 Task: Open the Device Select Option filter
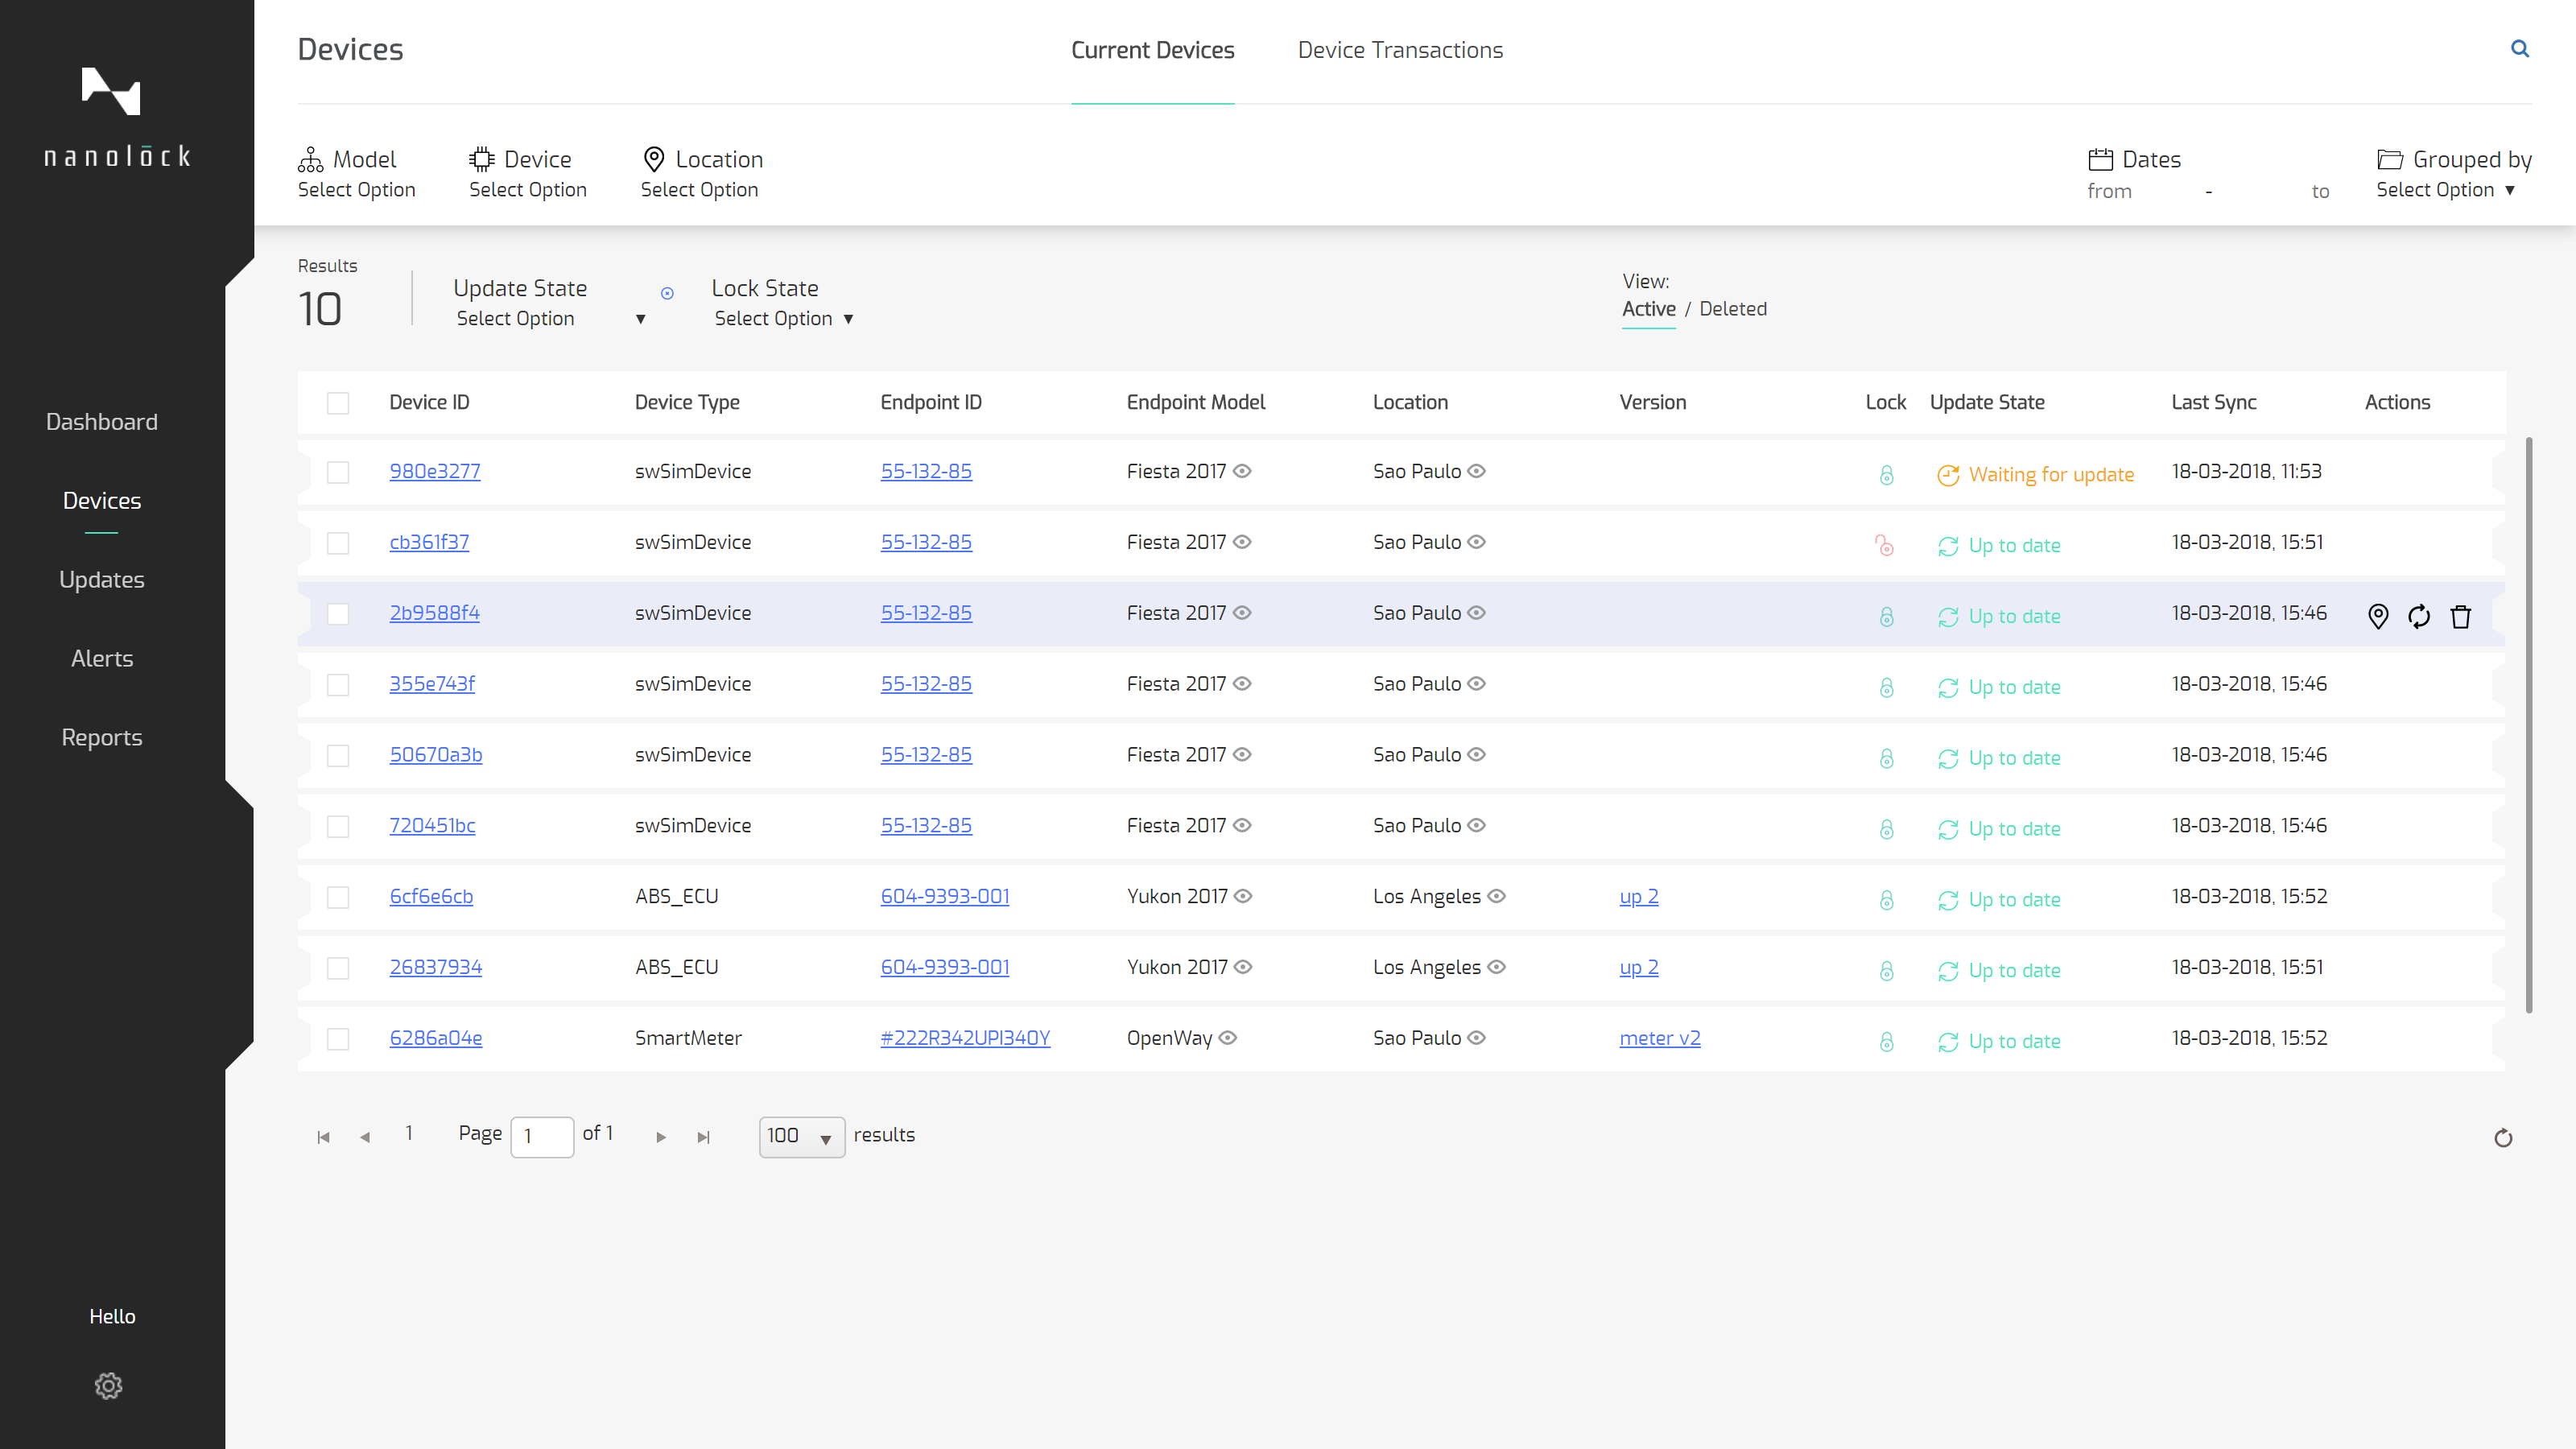pyautogui.click(x=527, y=190)
